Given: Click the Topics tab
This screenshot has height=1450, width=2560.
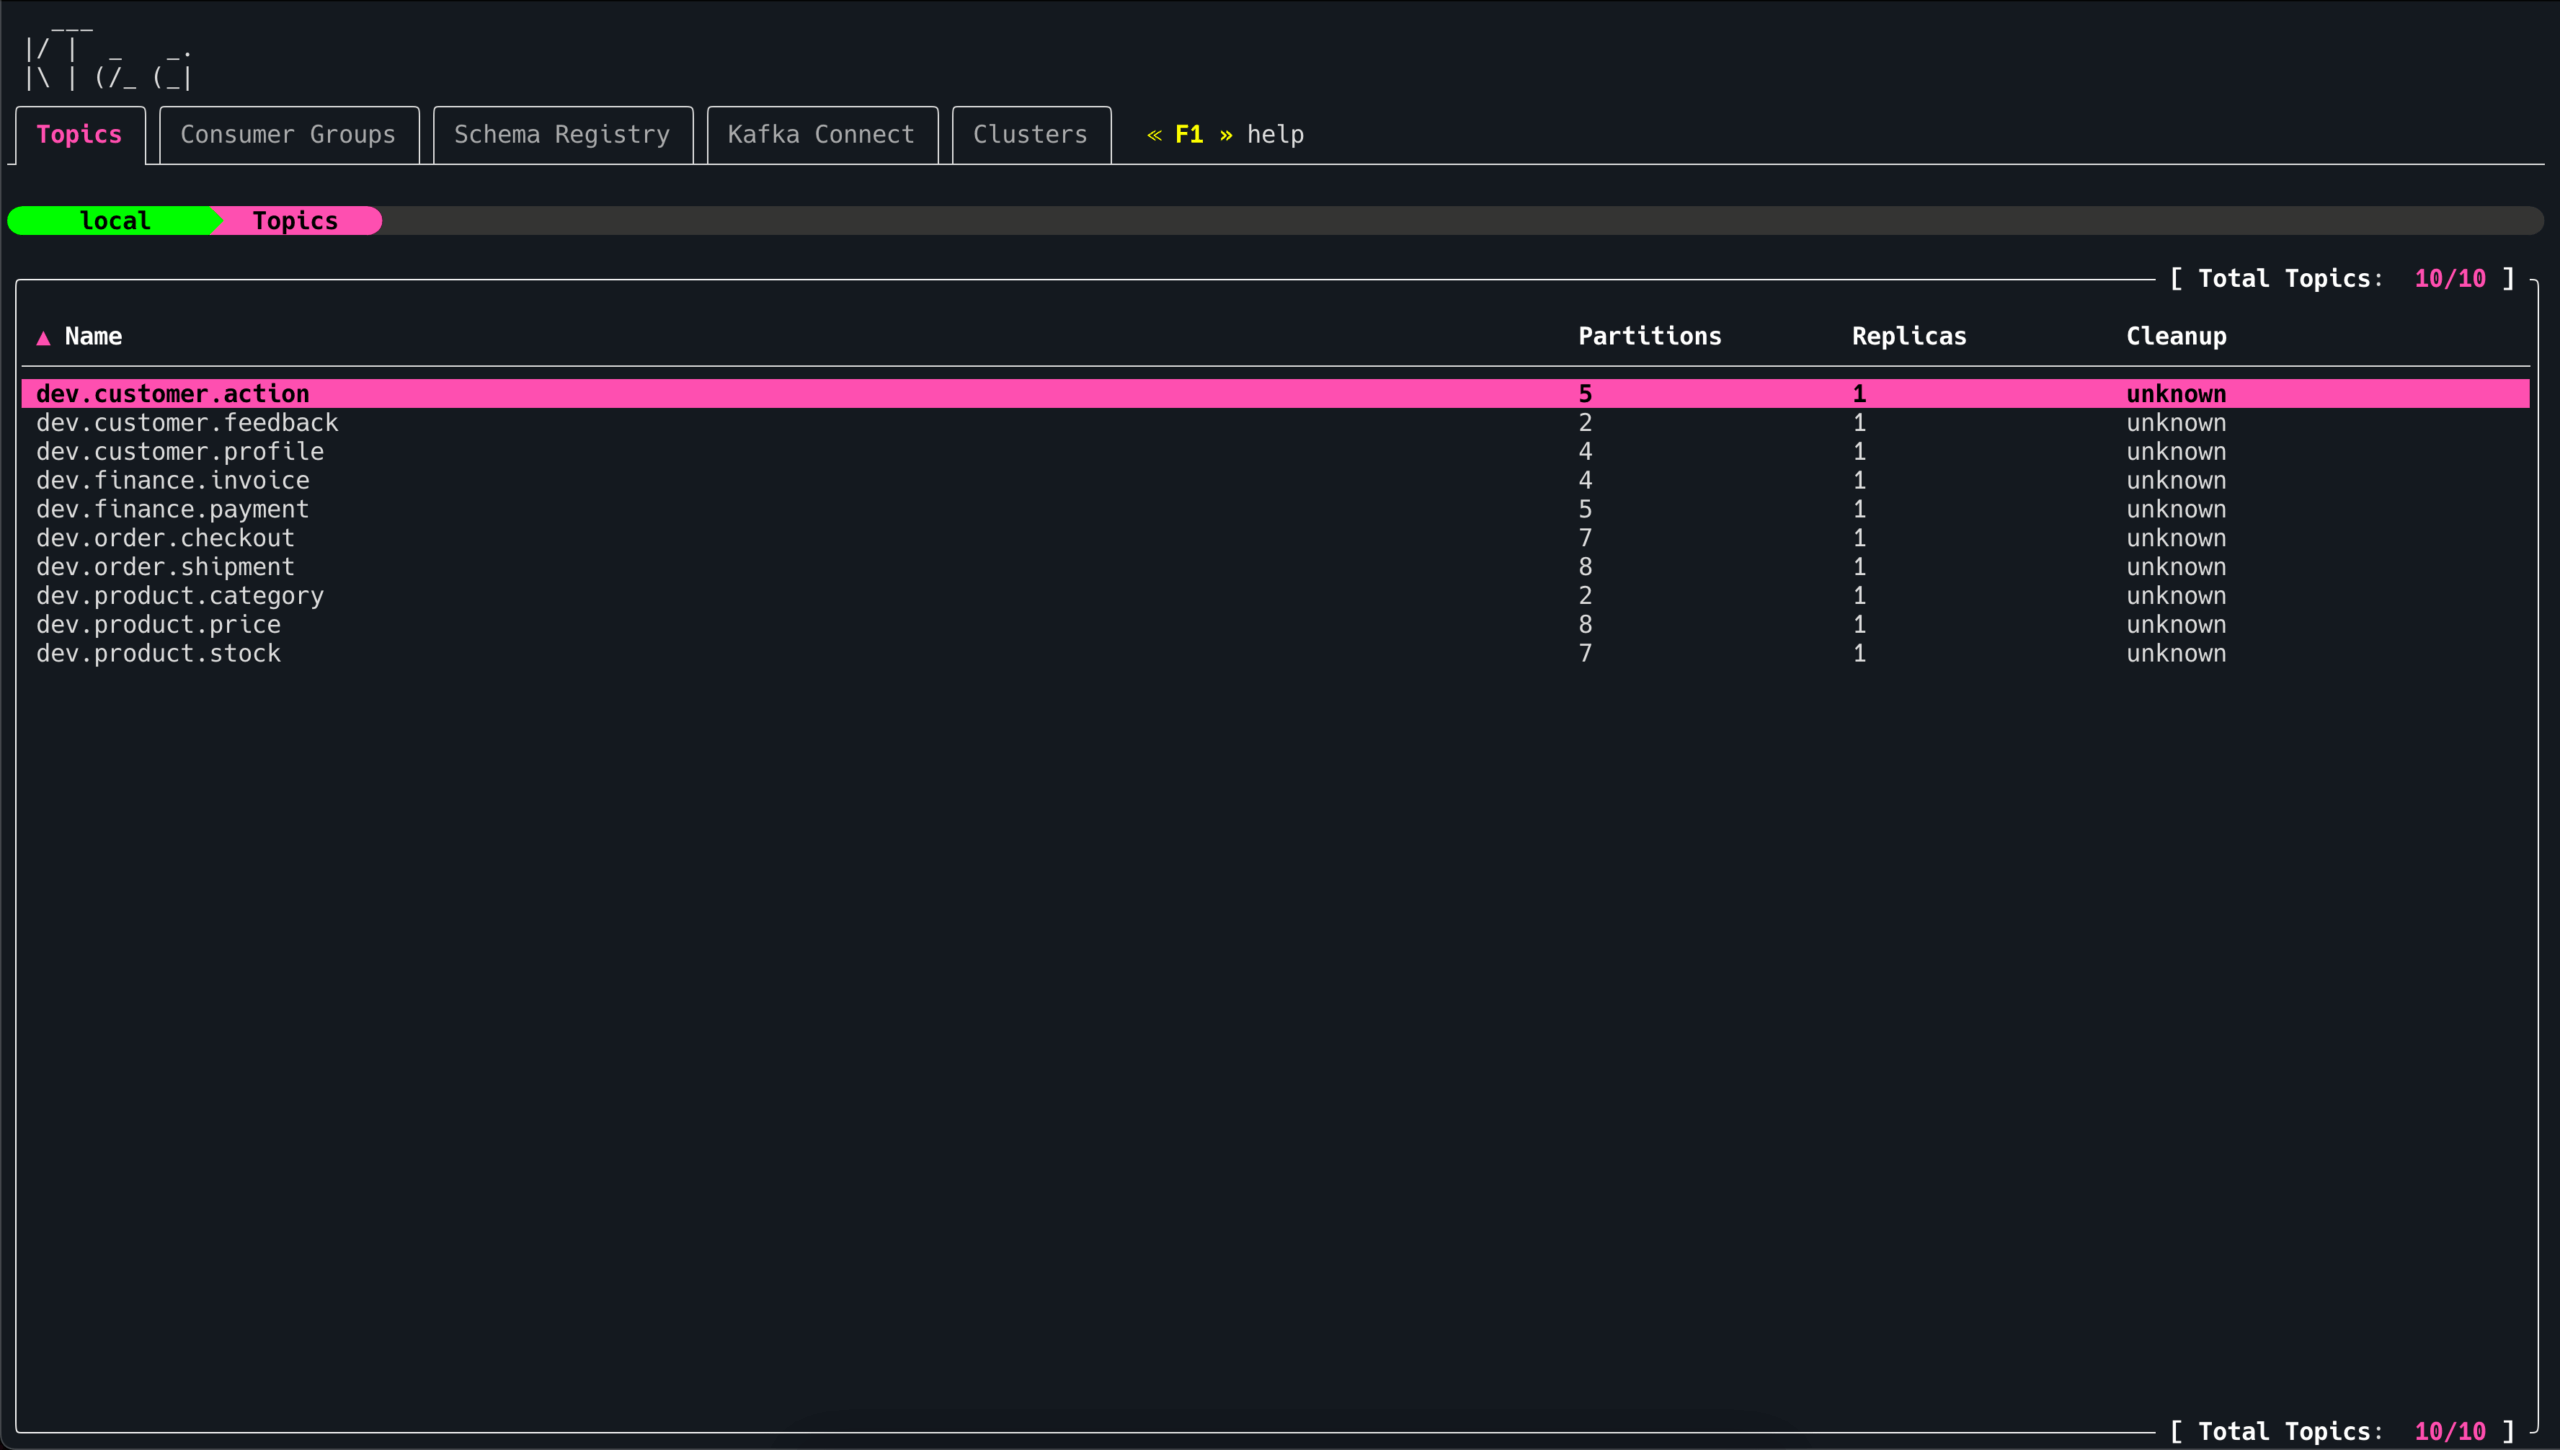Looking at the screenshot, I should pos(79,135).
